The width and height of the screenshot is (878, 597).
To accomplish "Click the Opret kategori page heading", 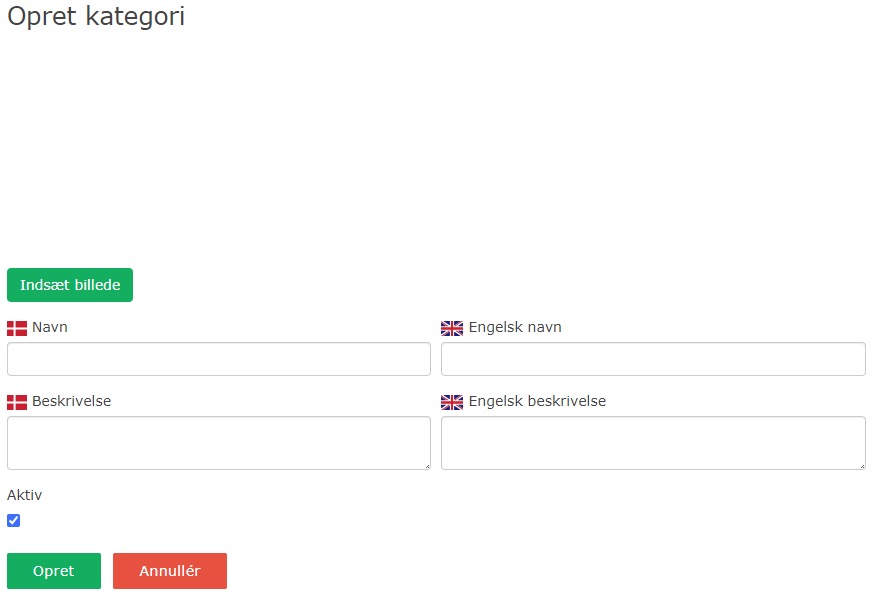I will point(95,17).
